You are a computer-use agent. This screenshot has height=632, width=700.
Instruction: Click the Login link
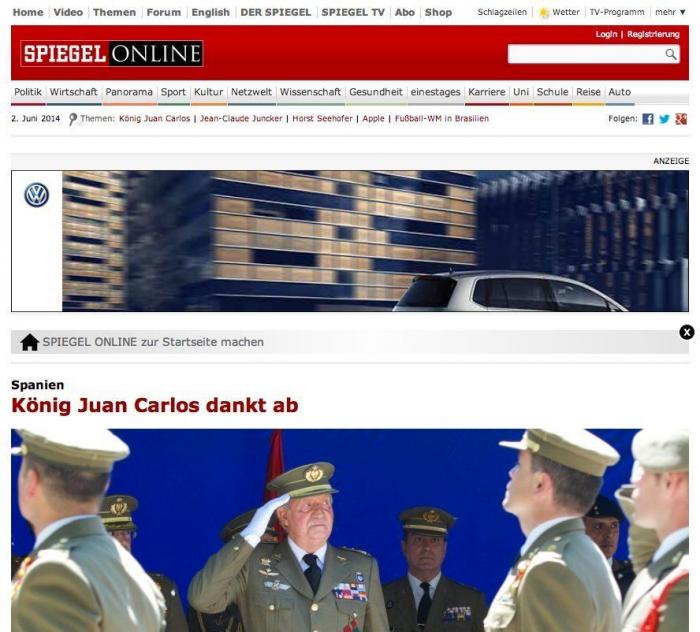click(x=606, y=34)
